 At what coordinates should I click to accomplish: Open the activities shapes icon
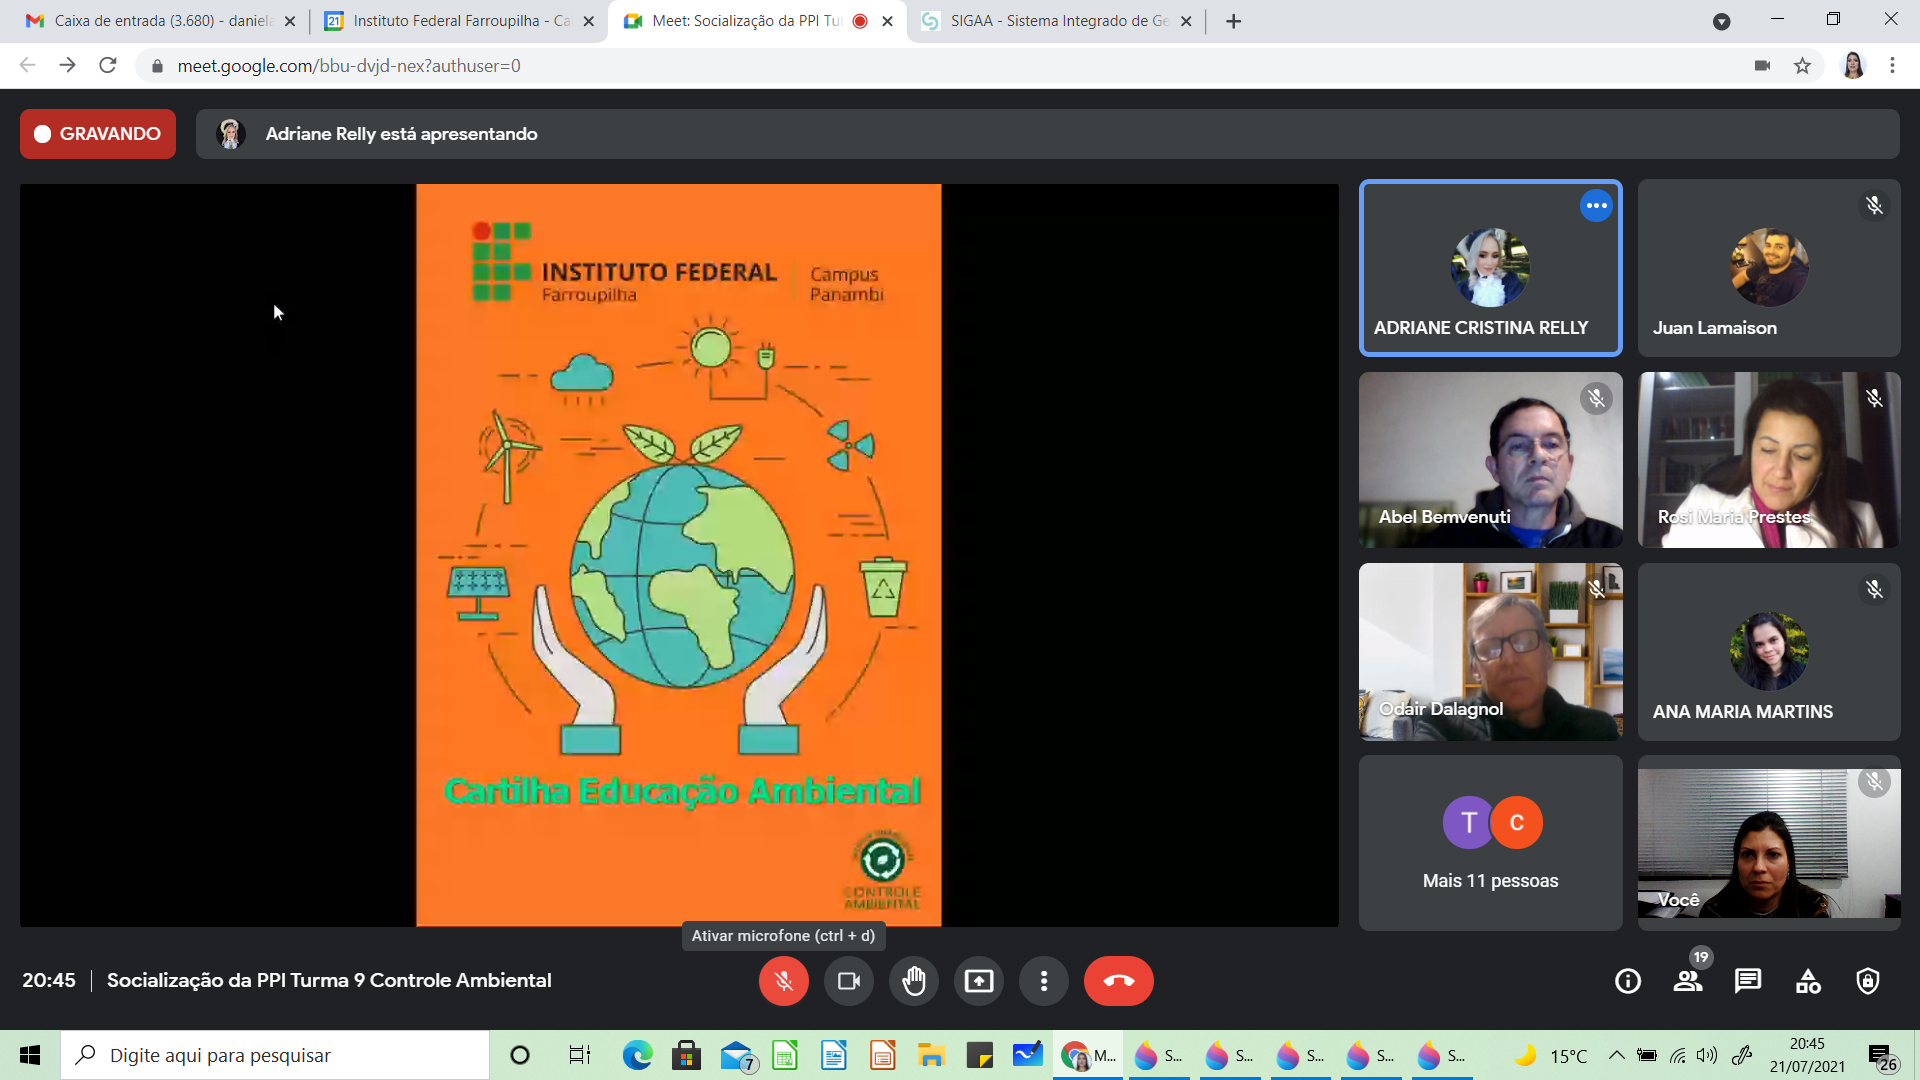tap(1808, 981)
